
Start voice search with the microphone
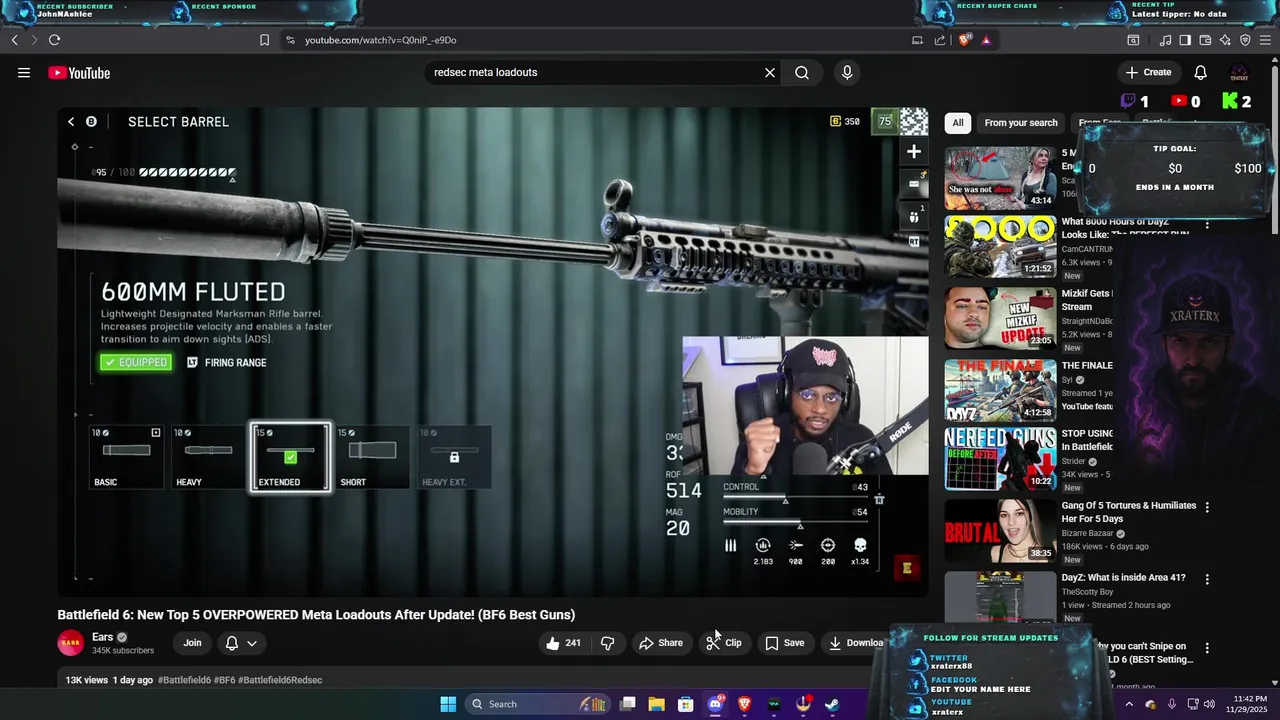[x=847, y=72]
